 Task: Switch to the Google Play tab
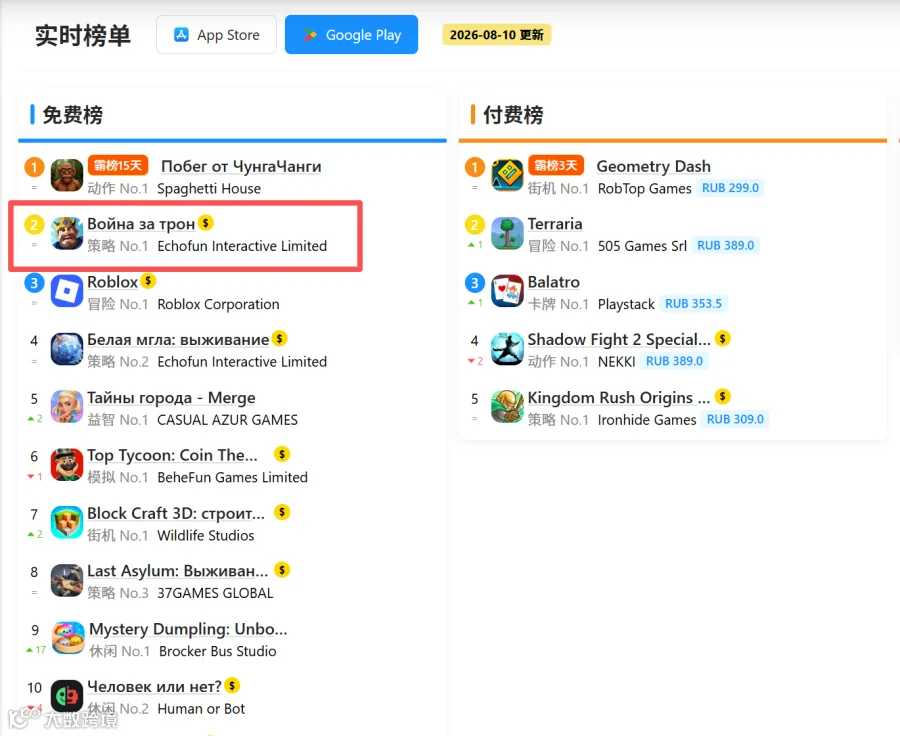pos(351,35)
